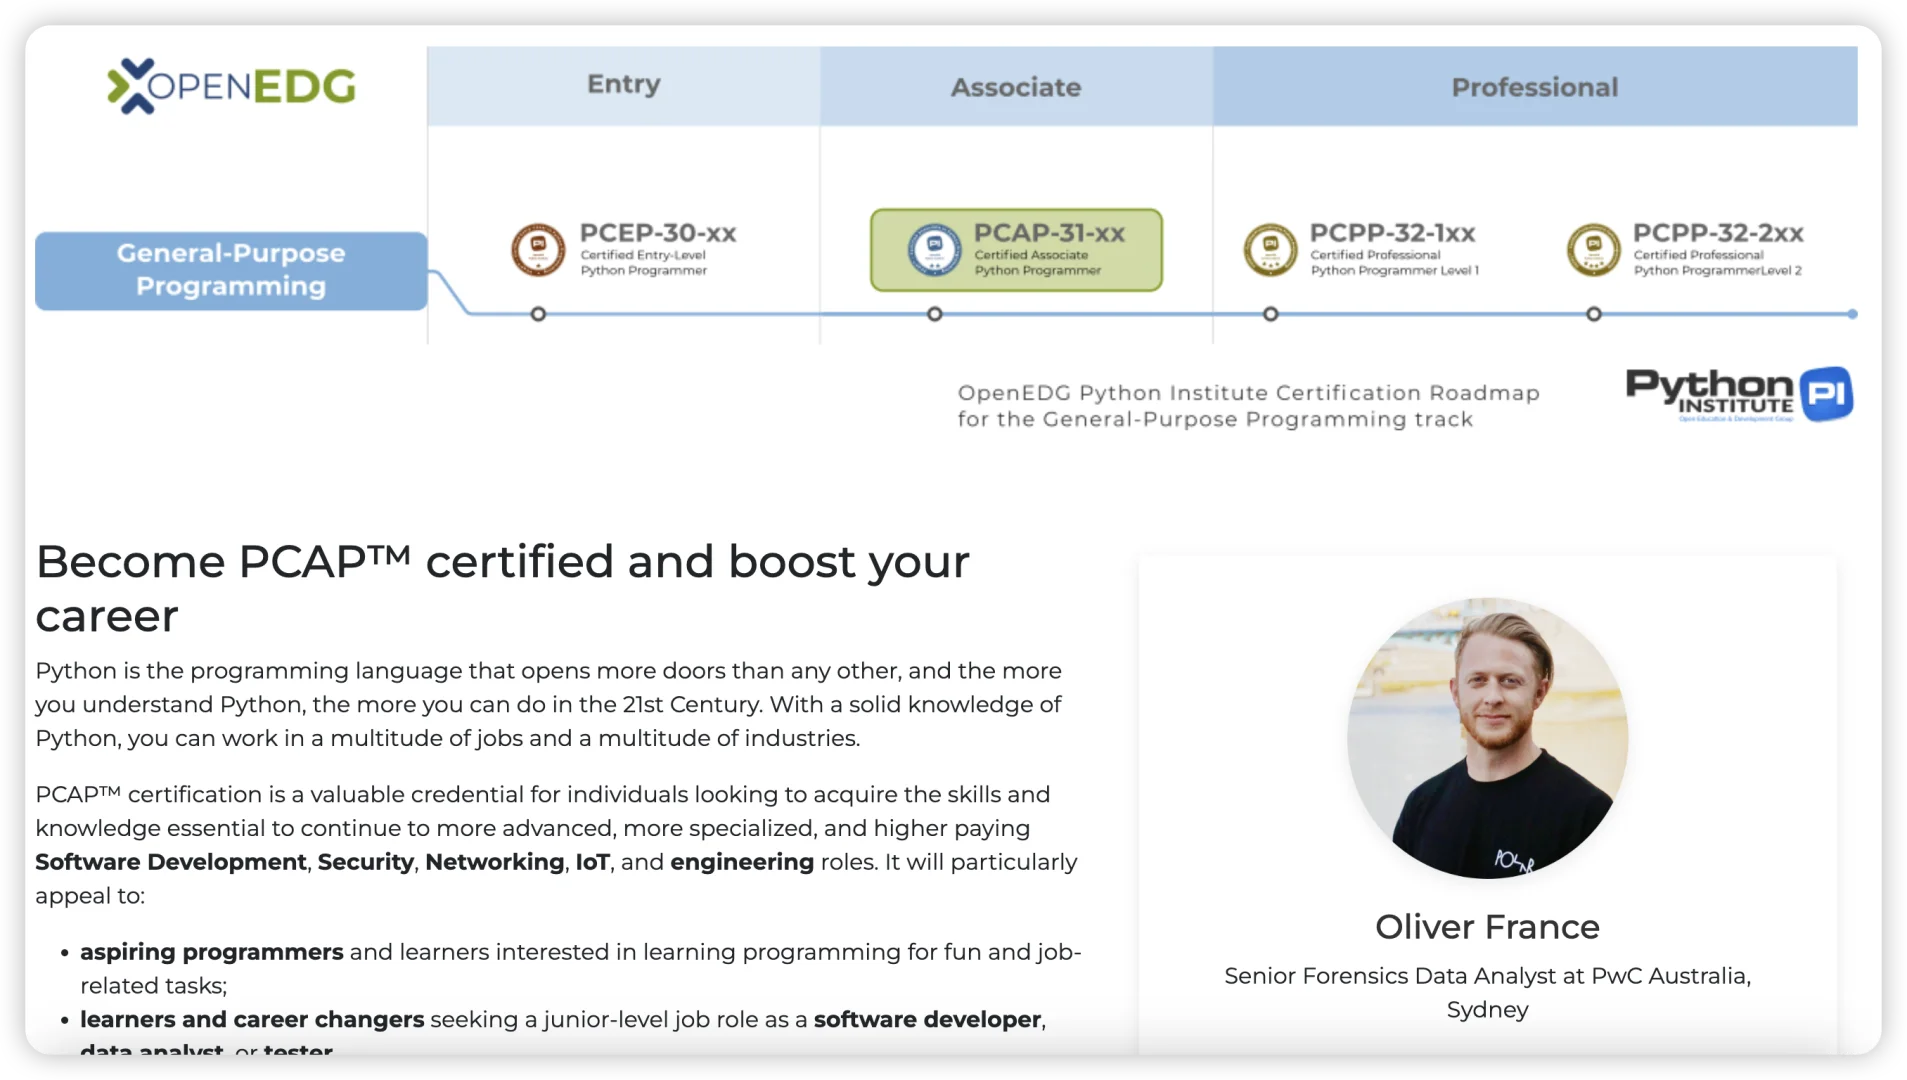This screenshot has width=1907, height=1080.
Task: Click the bold 'Security' text
Action: [x=365, y=862]
